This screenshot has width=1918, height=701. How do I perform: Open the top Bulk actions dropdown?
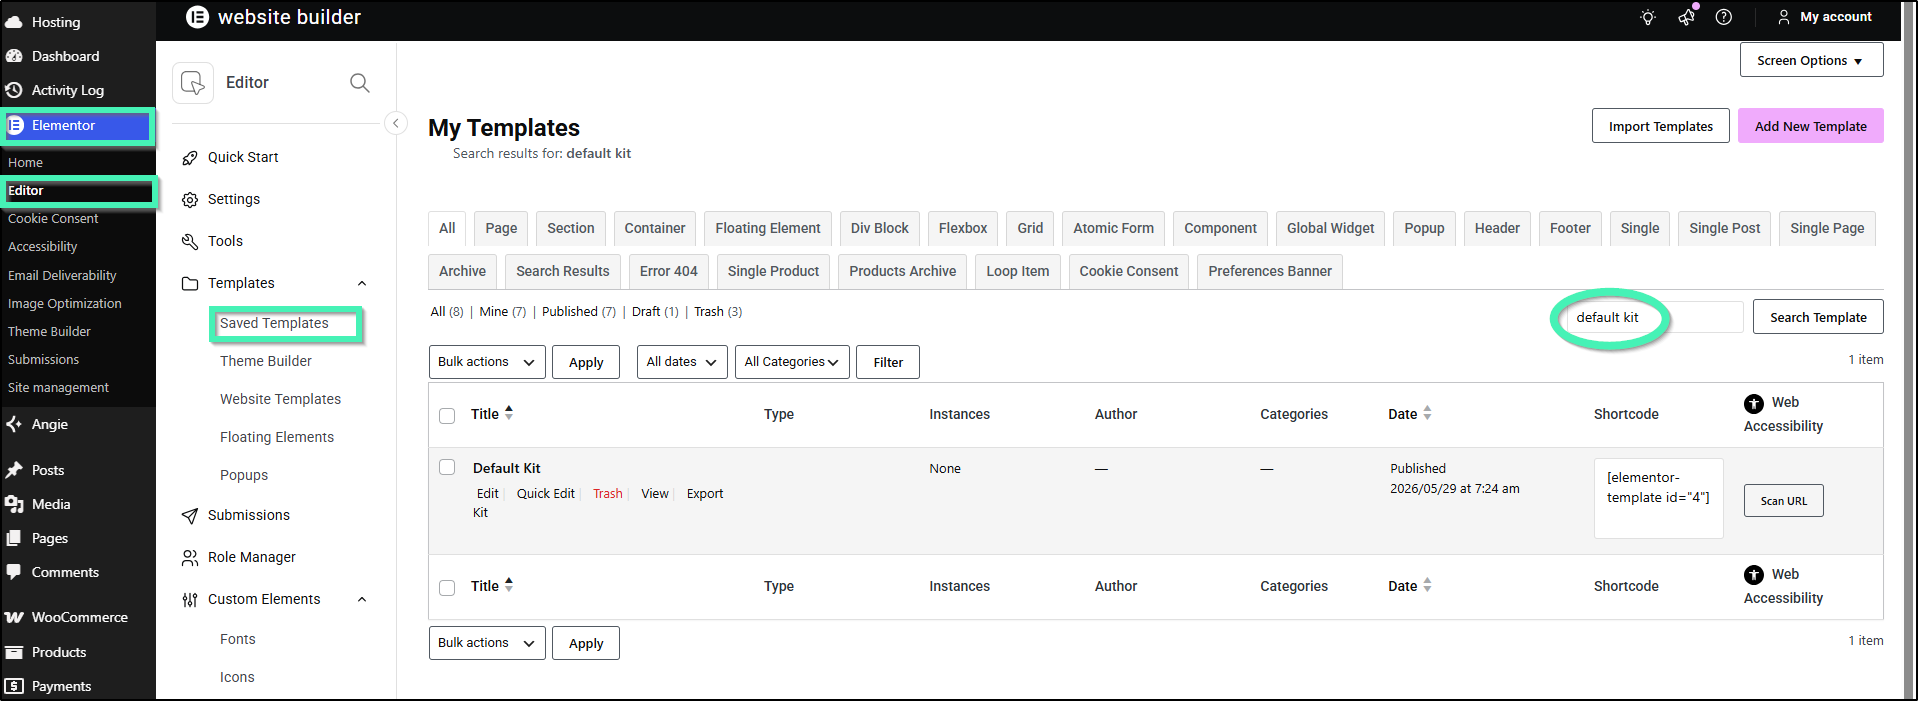487,362
